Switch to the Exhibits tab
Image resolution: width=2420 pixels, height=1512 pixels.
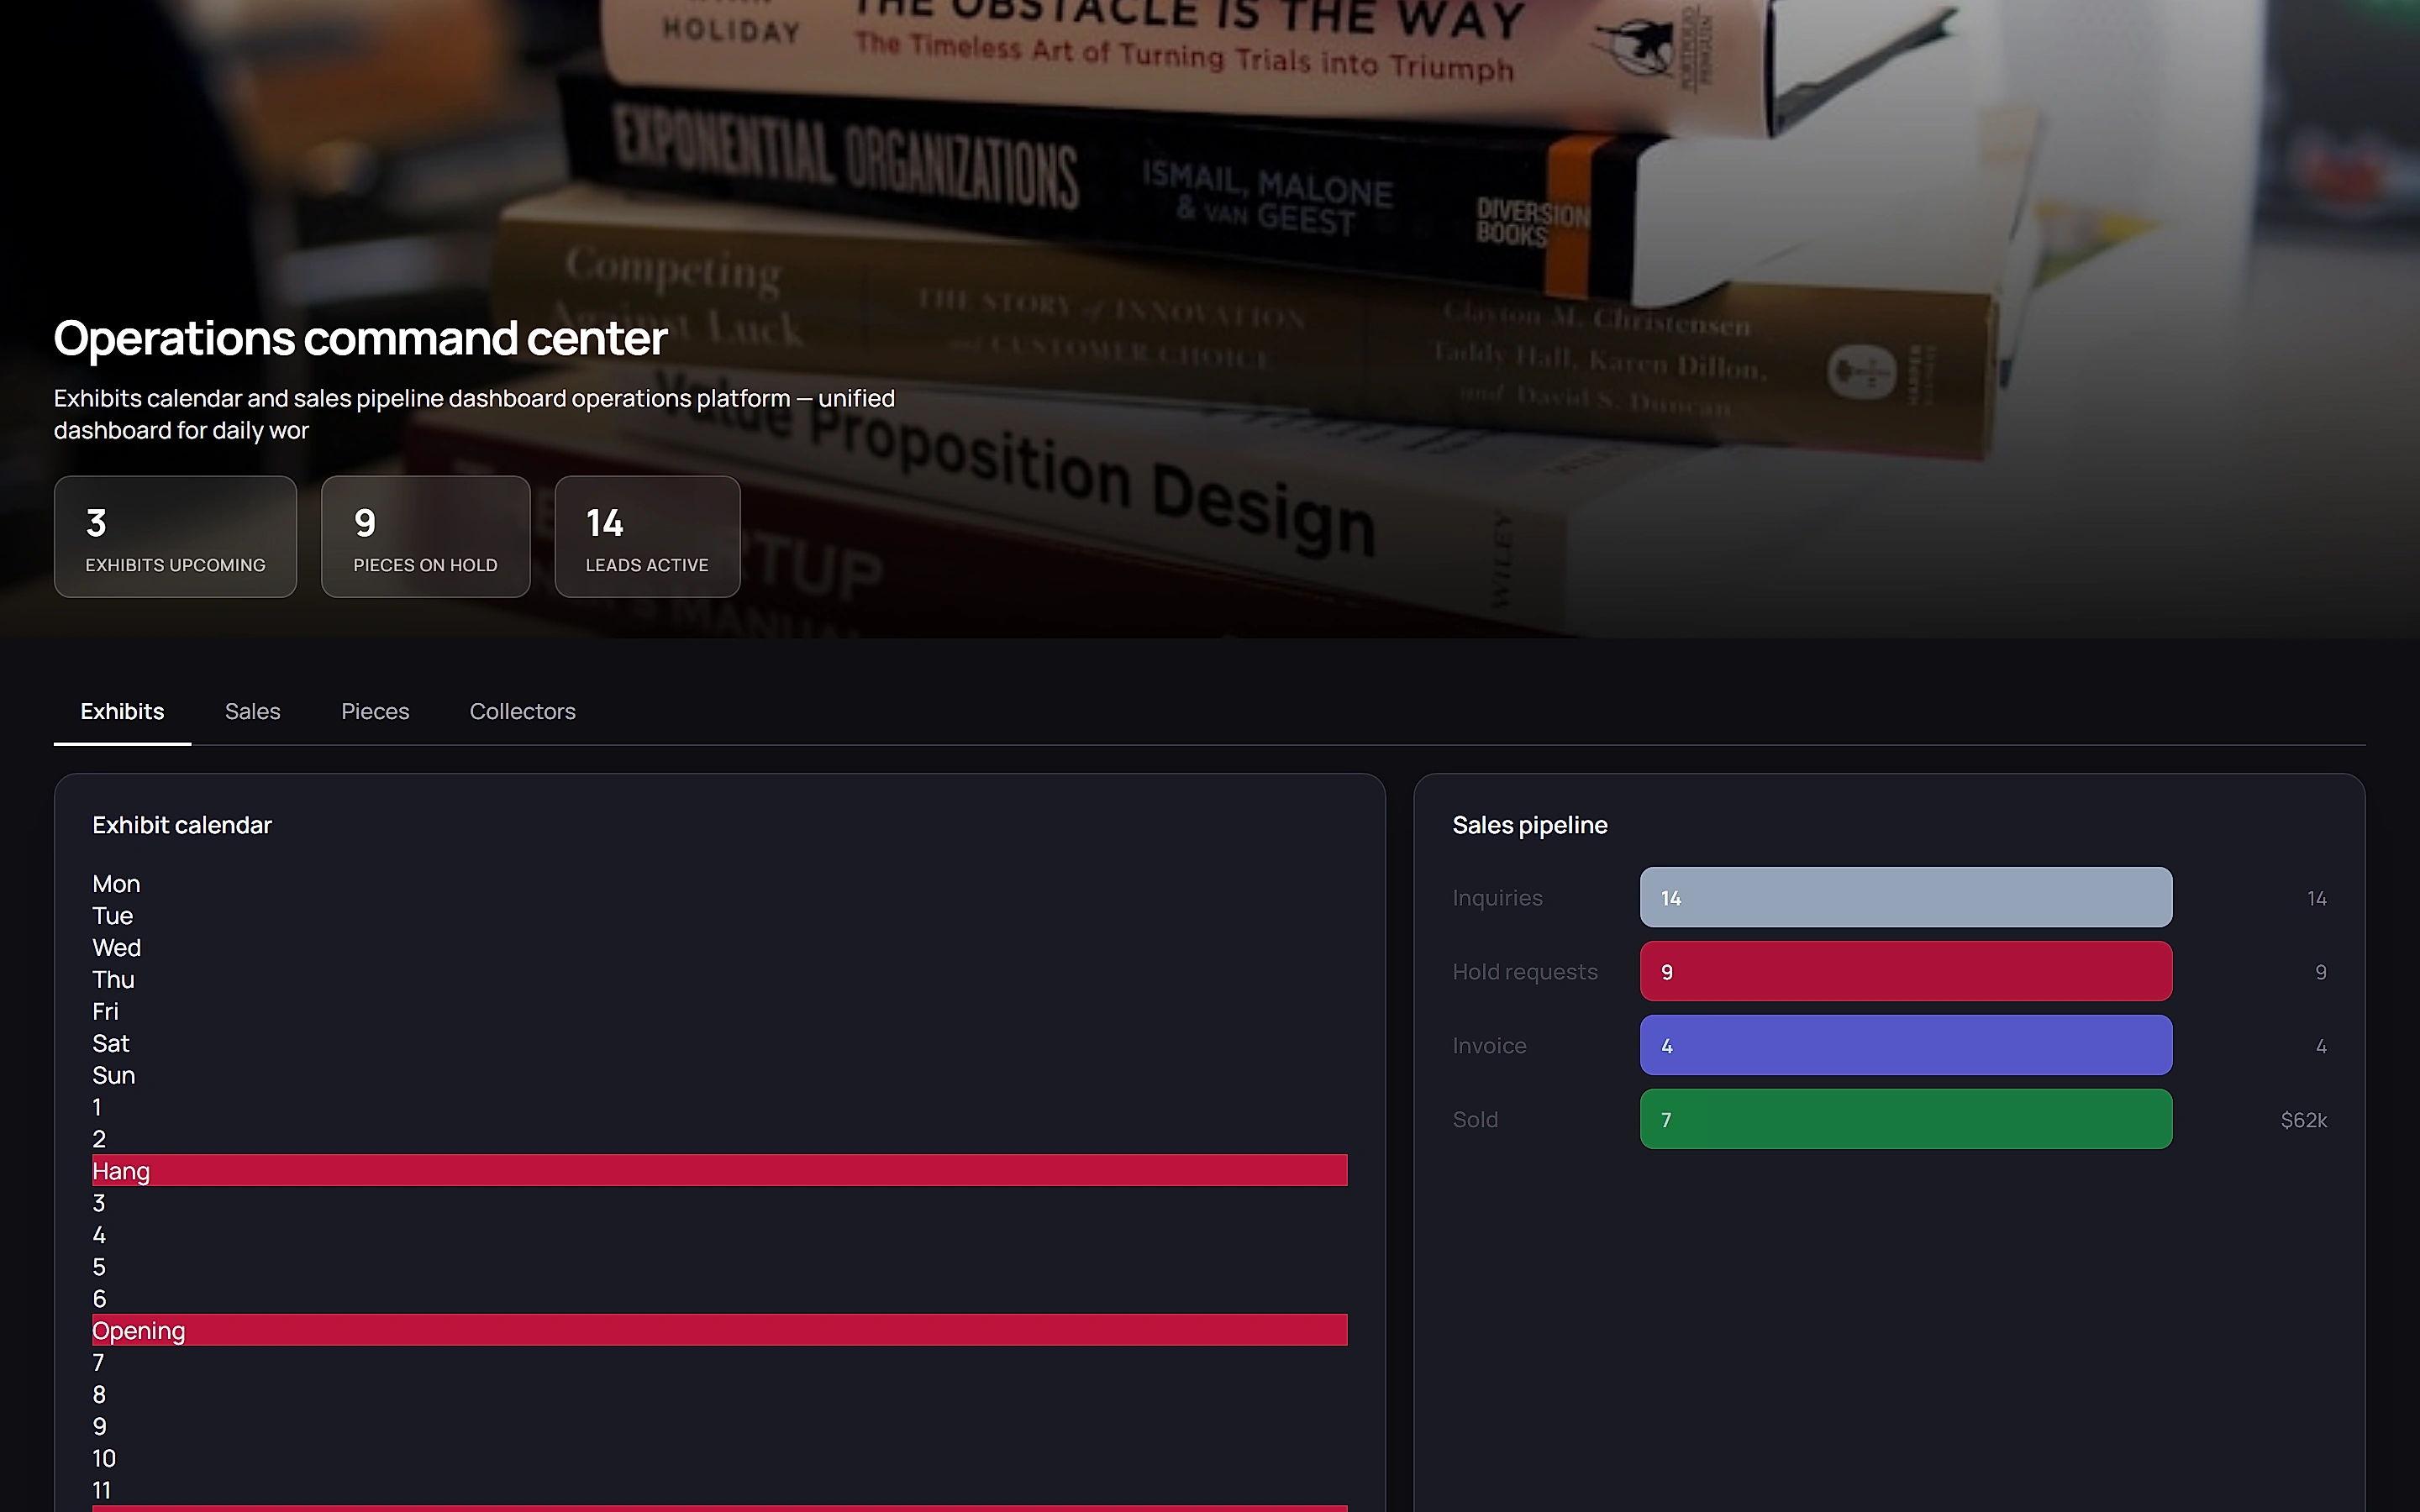122,711
